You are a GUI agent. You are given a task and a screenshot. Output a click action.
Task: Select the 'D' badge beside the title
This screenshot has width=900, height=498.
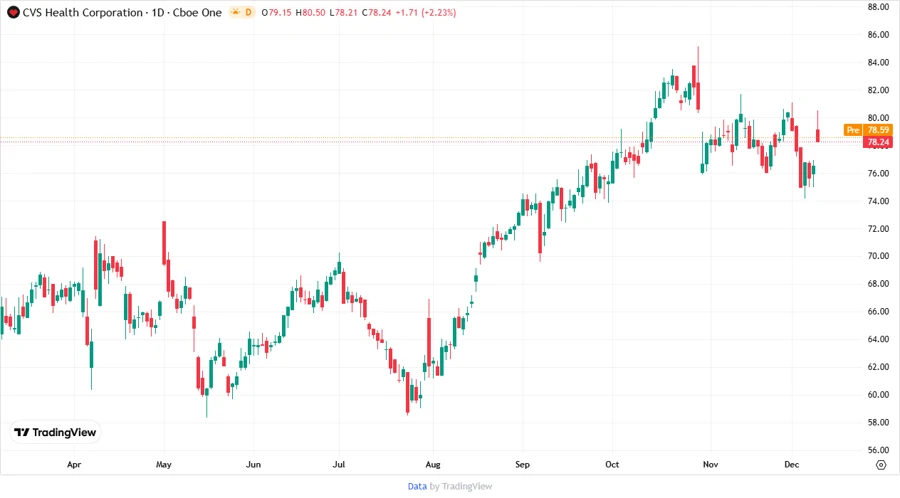pyautogui.click(x=249, y=12)
